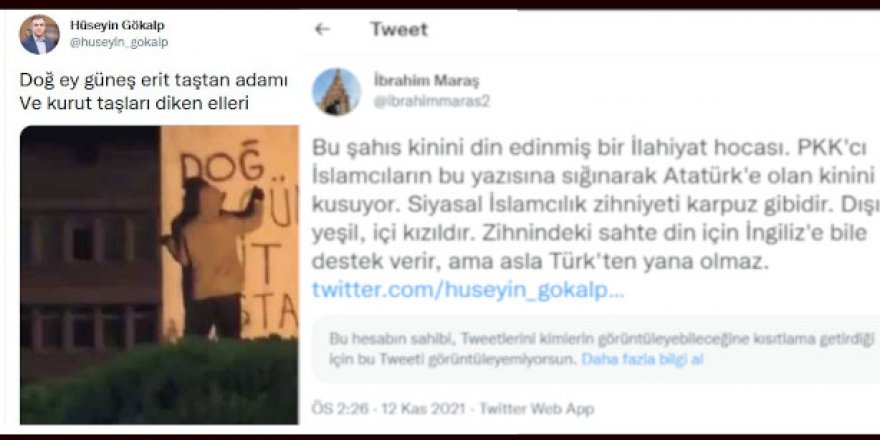Screen dimensions: 880x440
Task: Click the @huseyin_gokalp handle
Action: pos(119,43)
